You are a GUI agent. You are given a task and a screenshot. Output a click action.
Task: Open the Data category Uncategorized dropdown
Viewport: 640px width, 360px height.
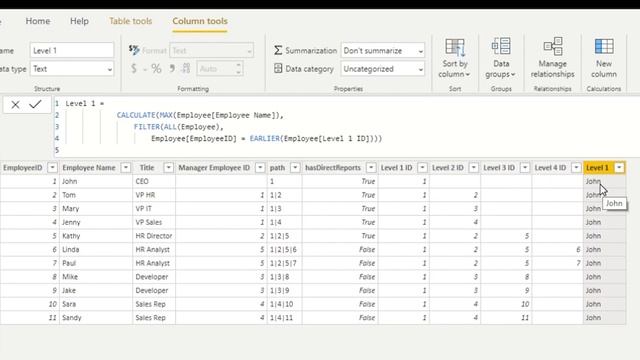coord(383,69)
